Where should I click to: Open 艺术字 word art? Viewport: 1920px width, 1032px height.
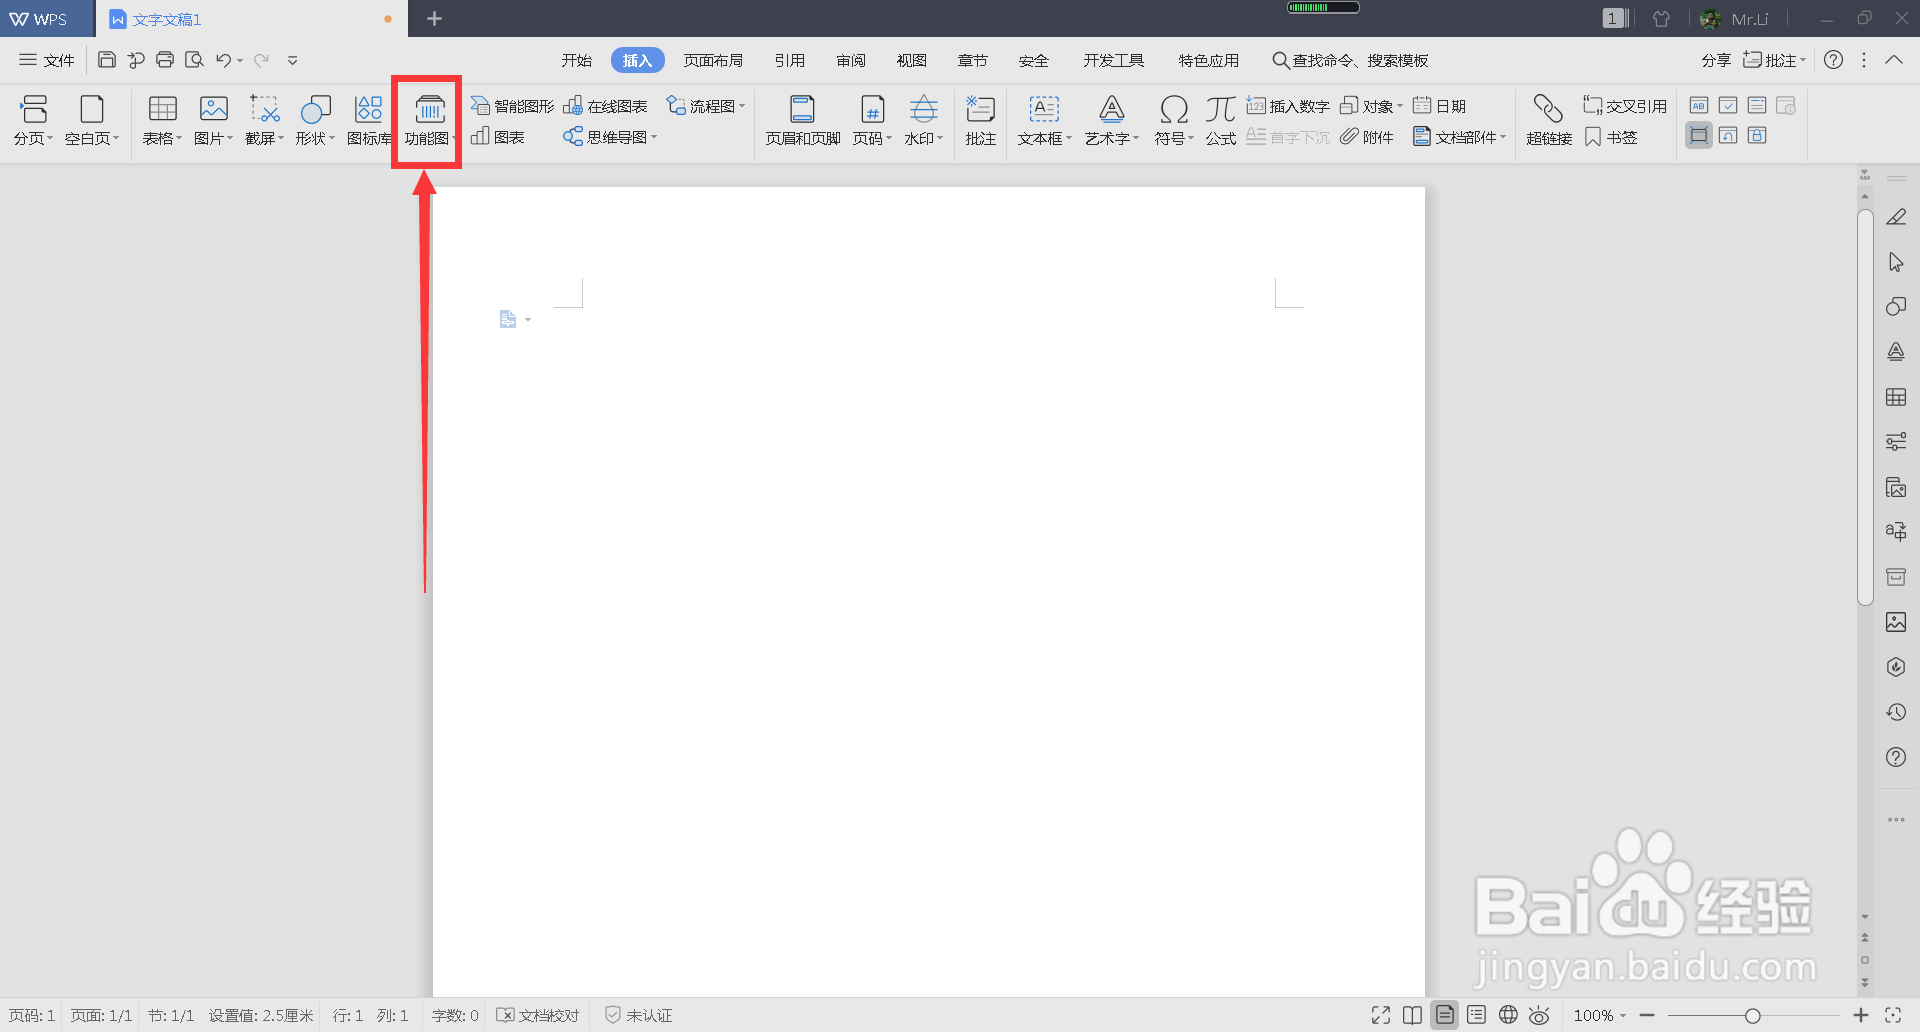pos(1112,120)
